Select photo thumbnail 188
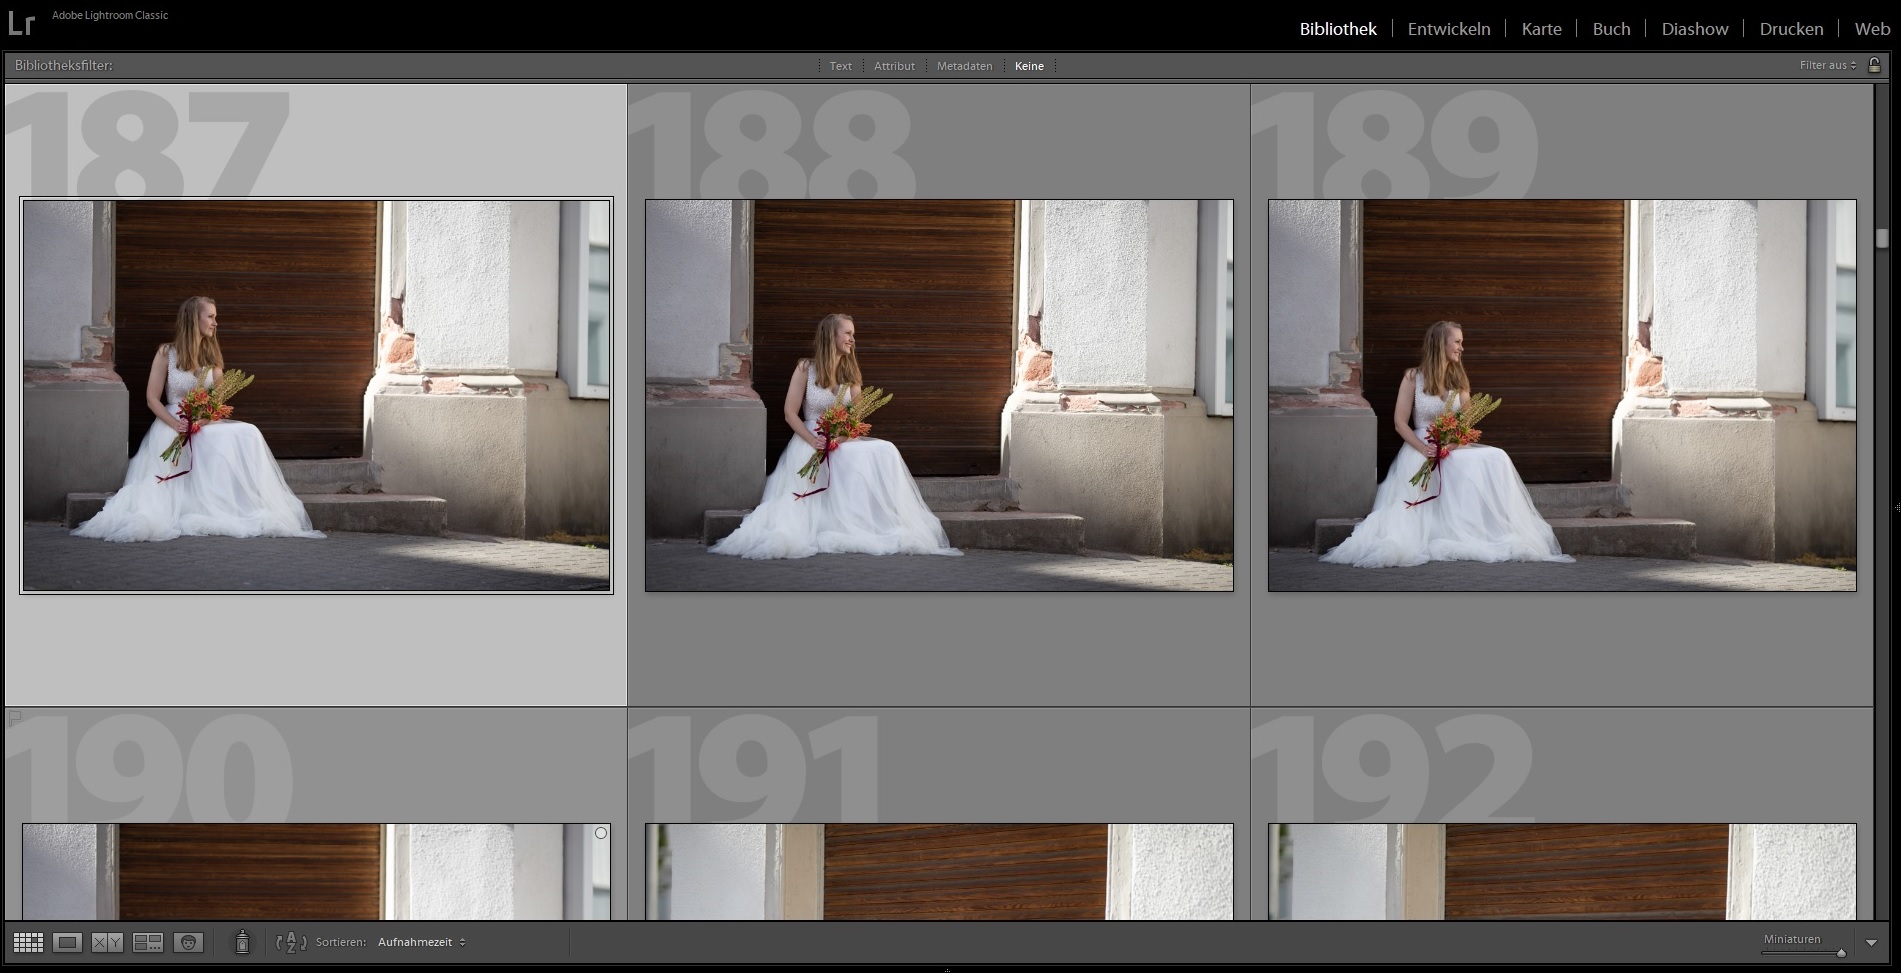The height and width of the screenshot is (973, 1901). point(939,395)
